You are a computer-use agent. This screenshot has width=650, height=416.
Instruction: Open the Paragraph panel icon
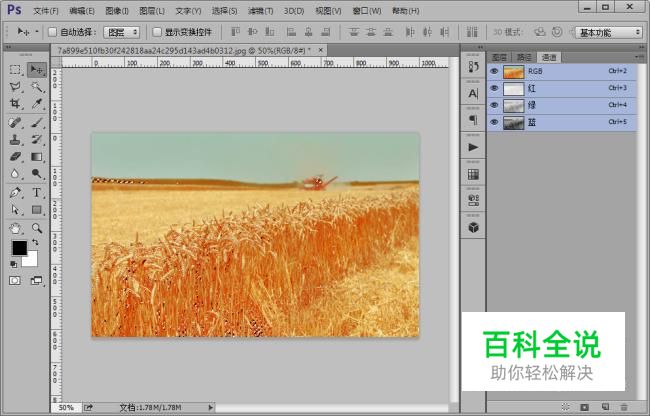pyautogui.click(x=473, y=120)
